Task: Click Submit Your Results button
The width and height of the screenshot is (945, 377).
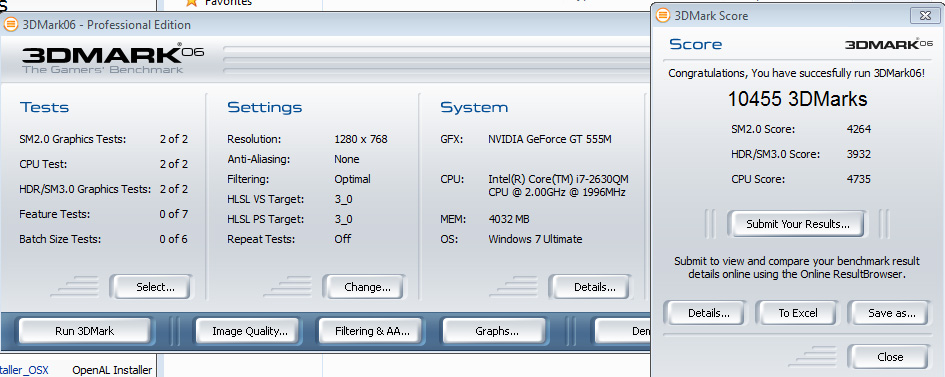Action: pos(797,224)
